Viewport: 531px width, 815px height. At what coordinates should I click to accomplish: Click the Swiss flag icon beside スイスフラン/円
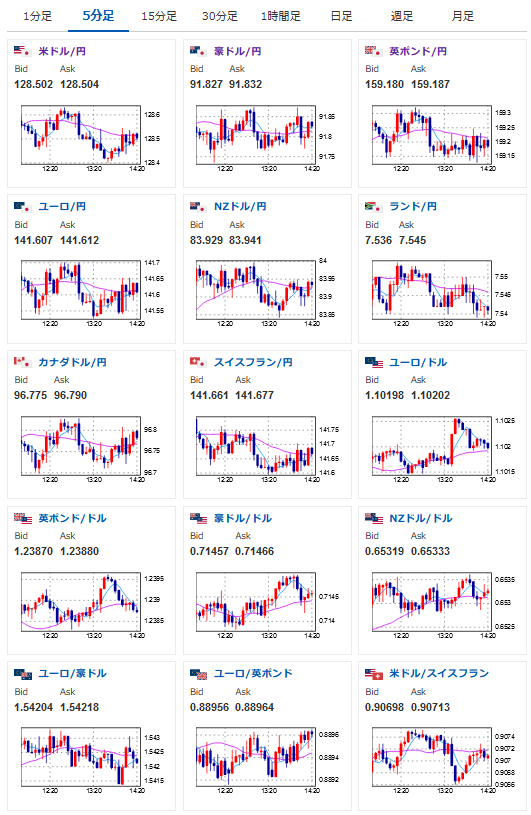pos(198,362)
